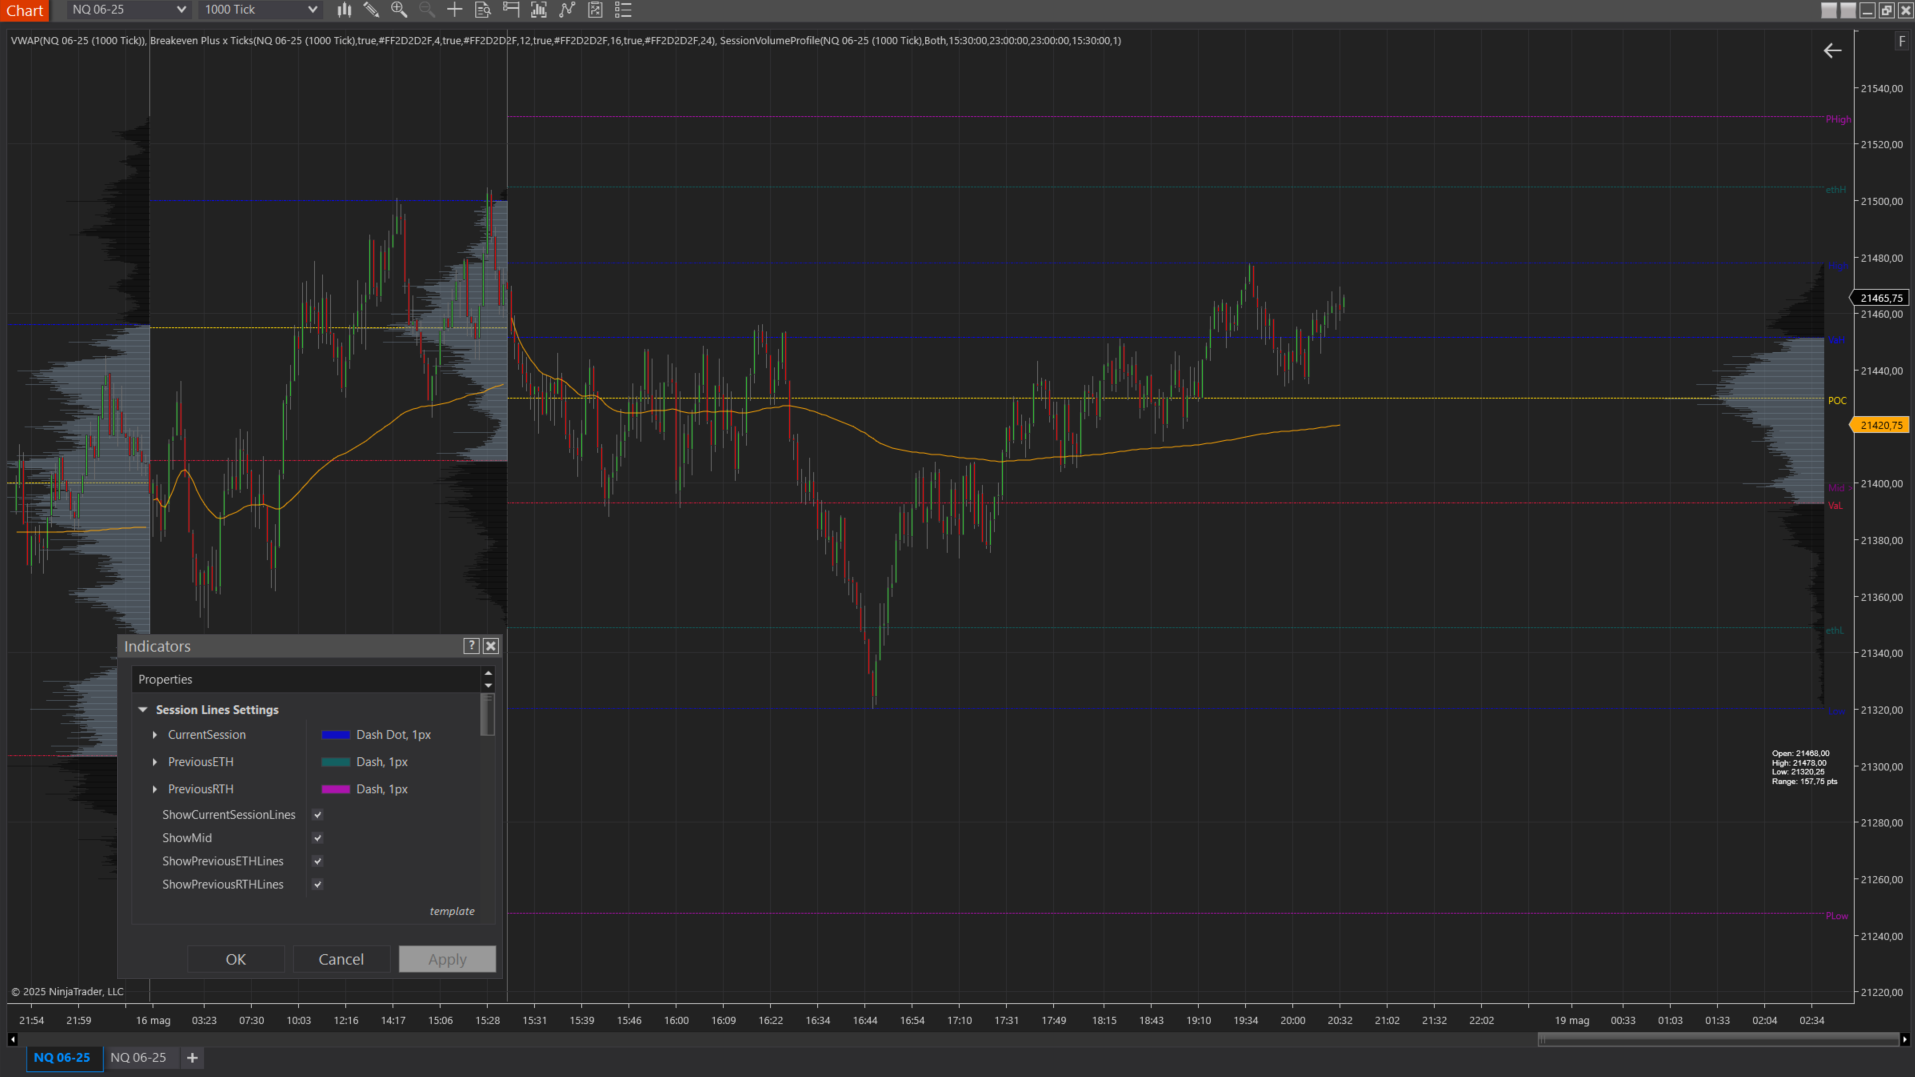The height and width of the screenshot is (1077, 1915).
Task: Click the plus to add new chart tab
Action: pos(192,1057)
